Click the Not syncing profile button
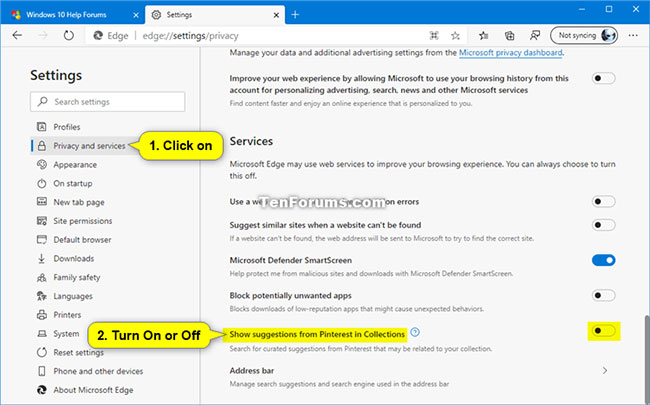Image resolution: width=650 pixels, height=405 pixels. click(584, 36)
